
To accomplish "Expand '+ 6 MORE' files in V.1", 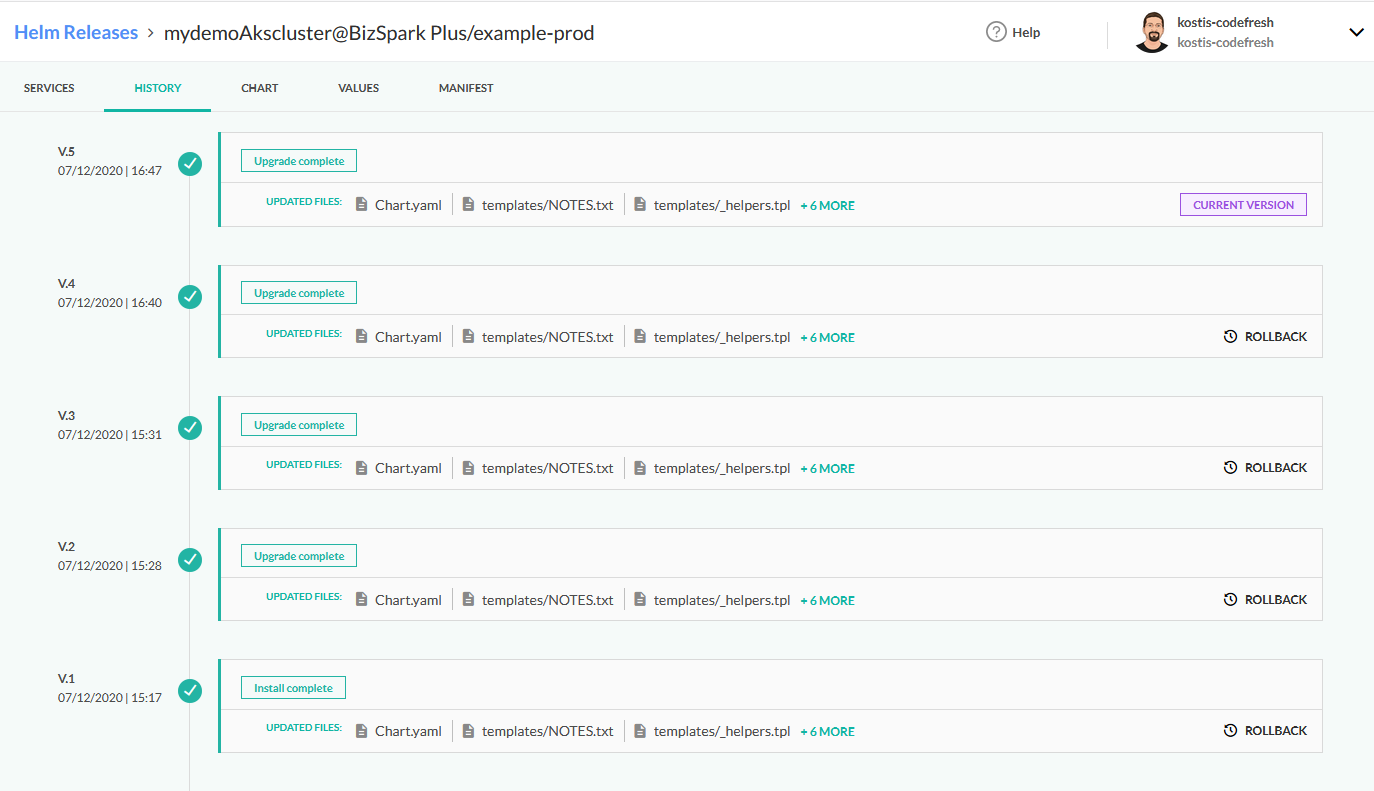I will tap(827, 732).
